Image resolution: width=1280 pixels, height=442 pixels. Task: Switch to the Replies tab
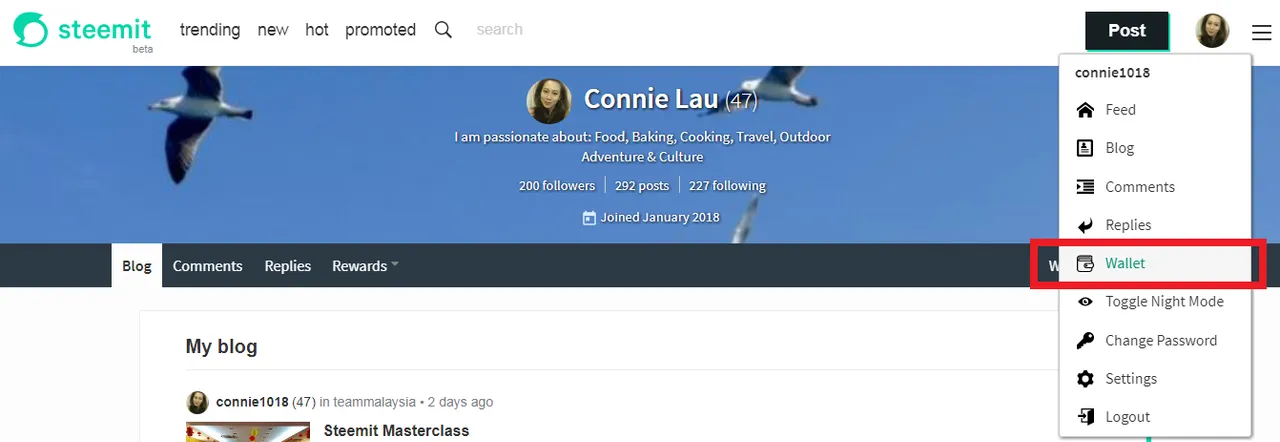pos(287,266)
